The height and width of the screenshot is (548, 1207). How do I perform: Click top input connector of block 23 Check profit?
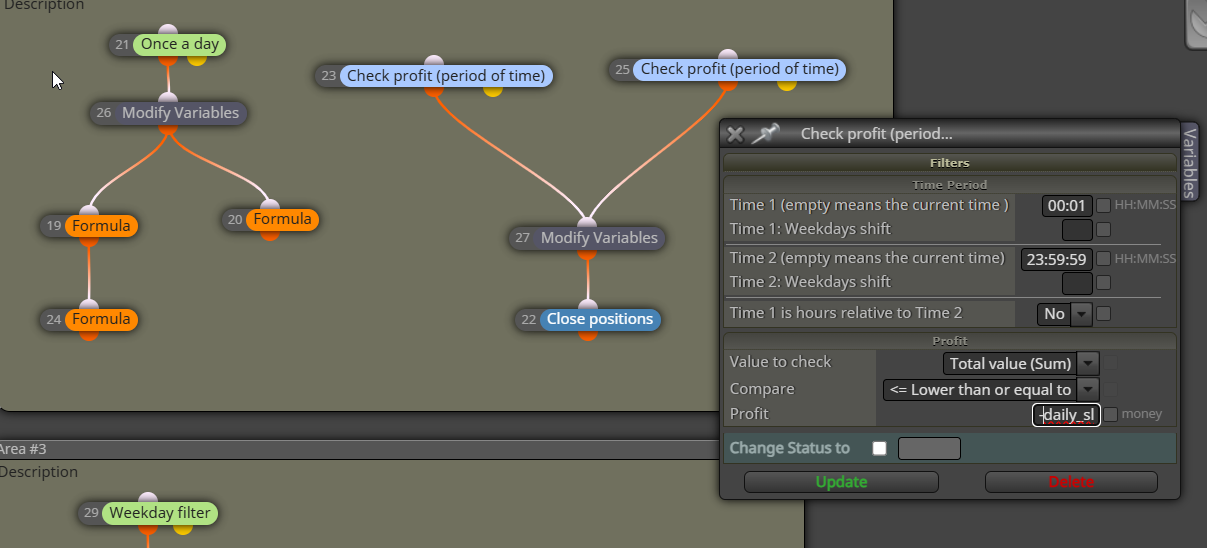coord(433,61)
